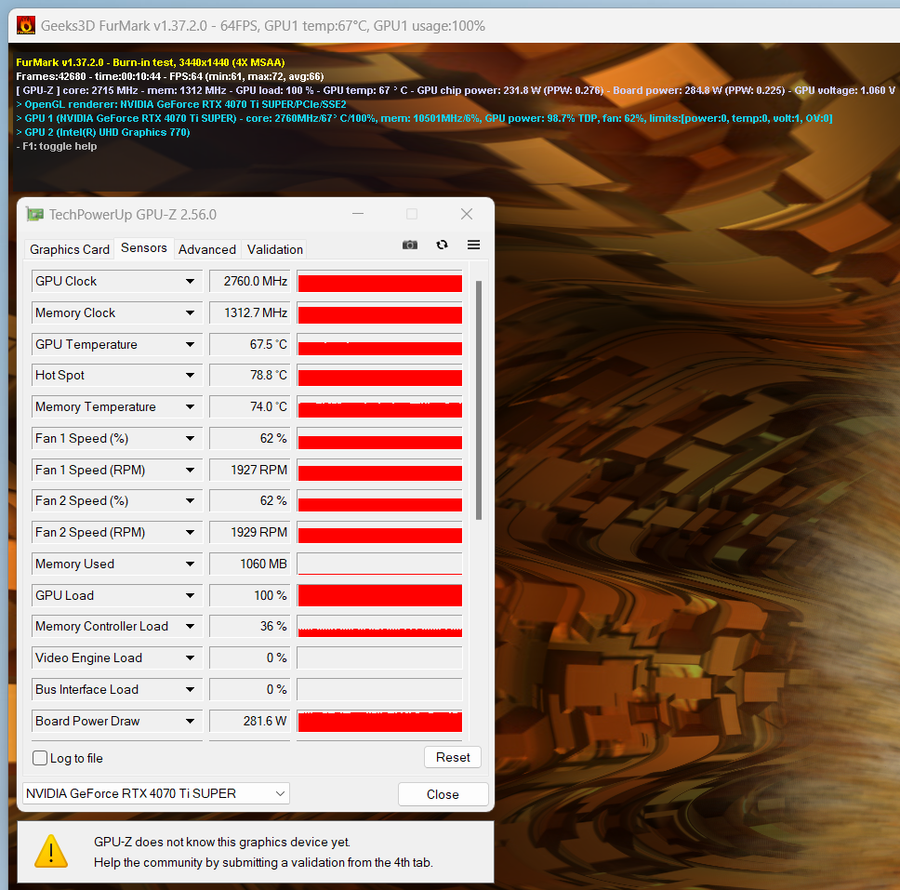Click the 2760.0 MHz GPU clock value

(x=250, y=281)
